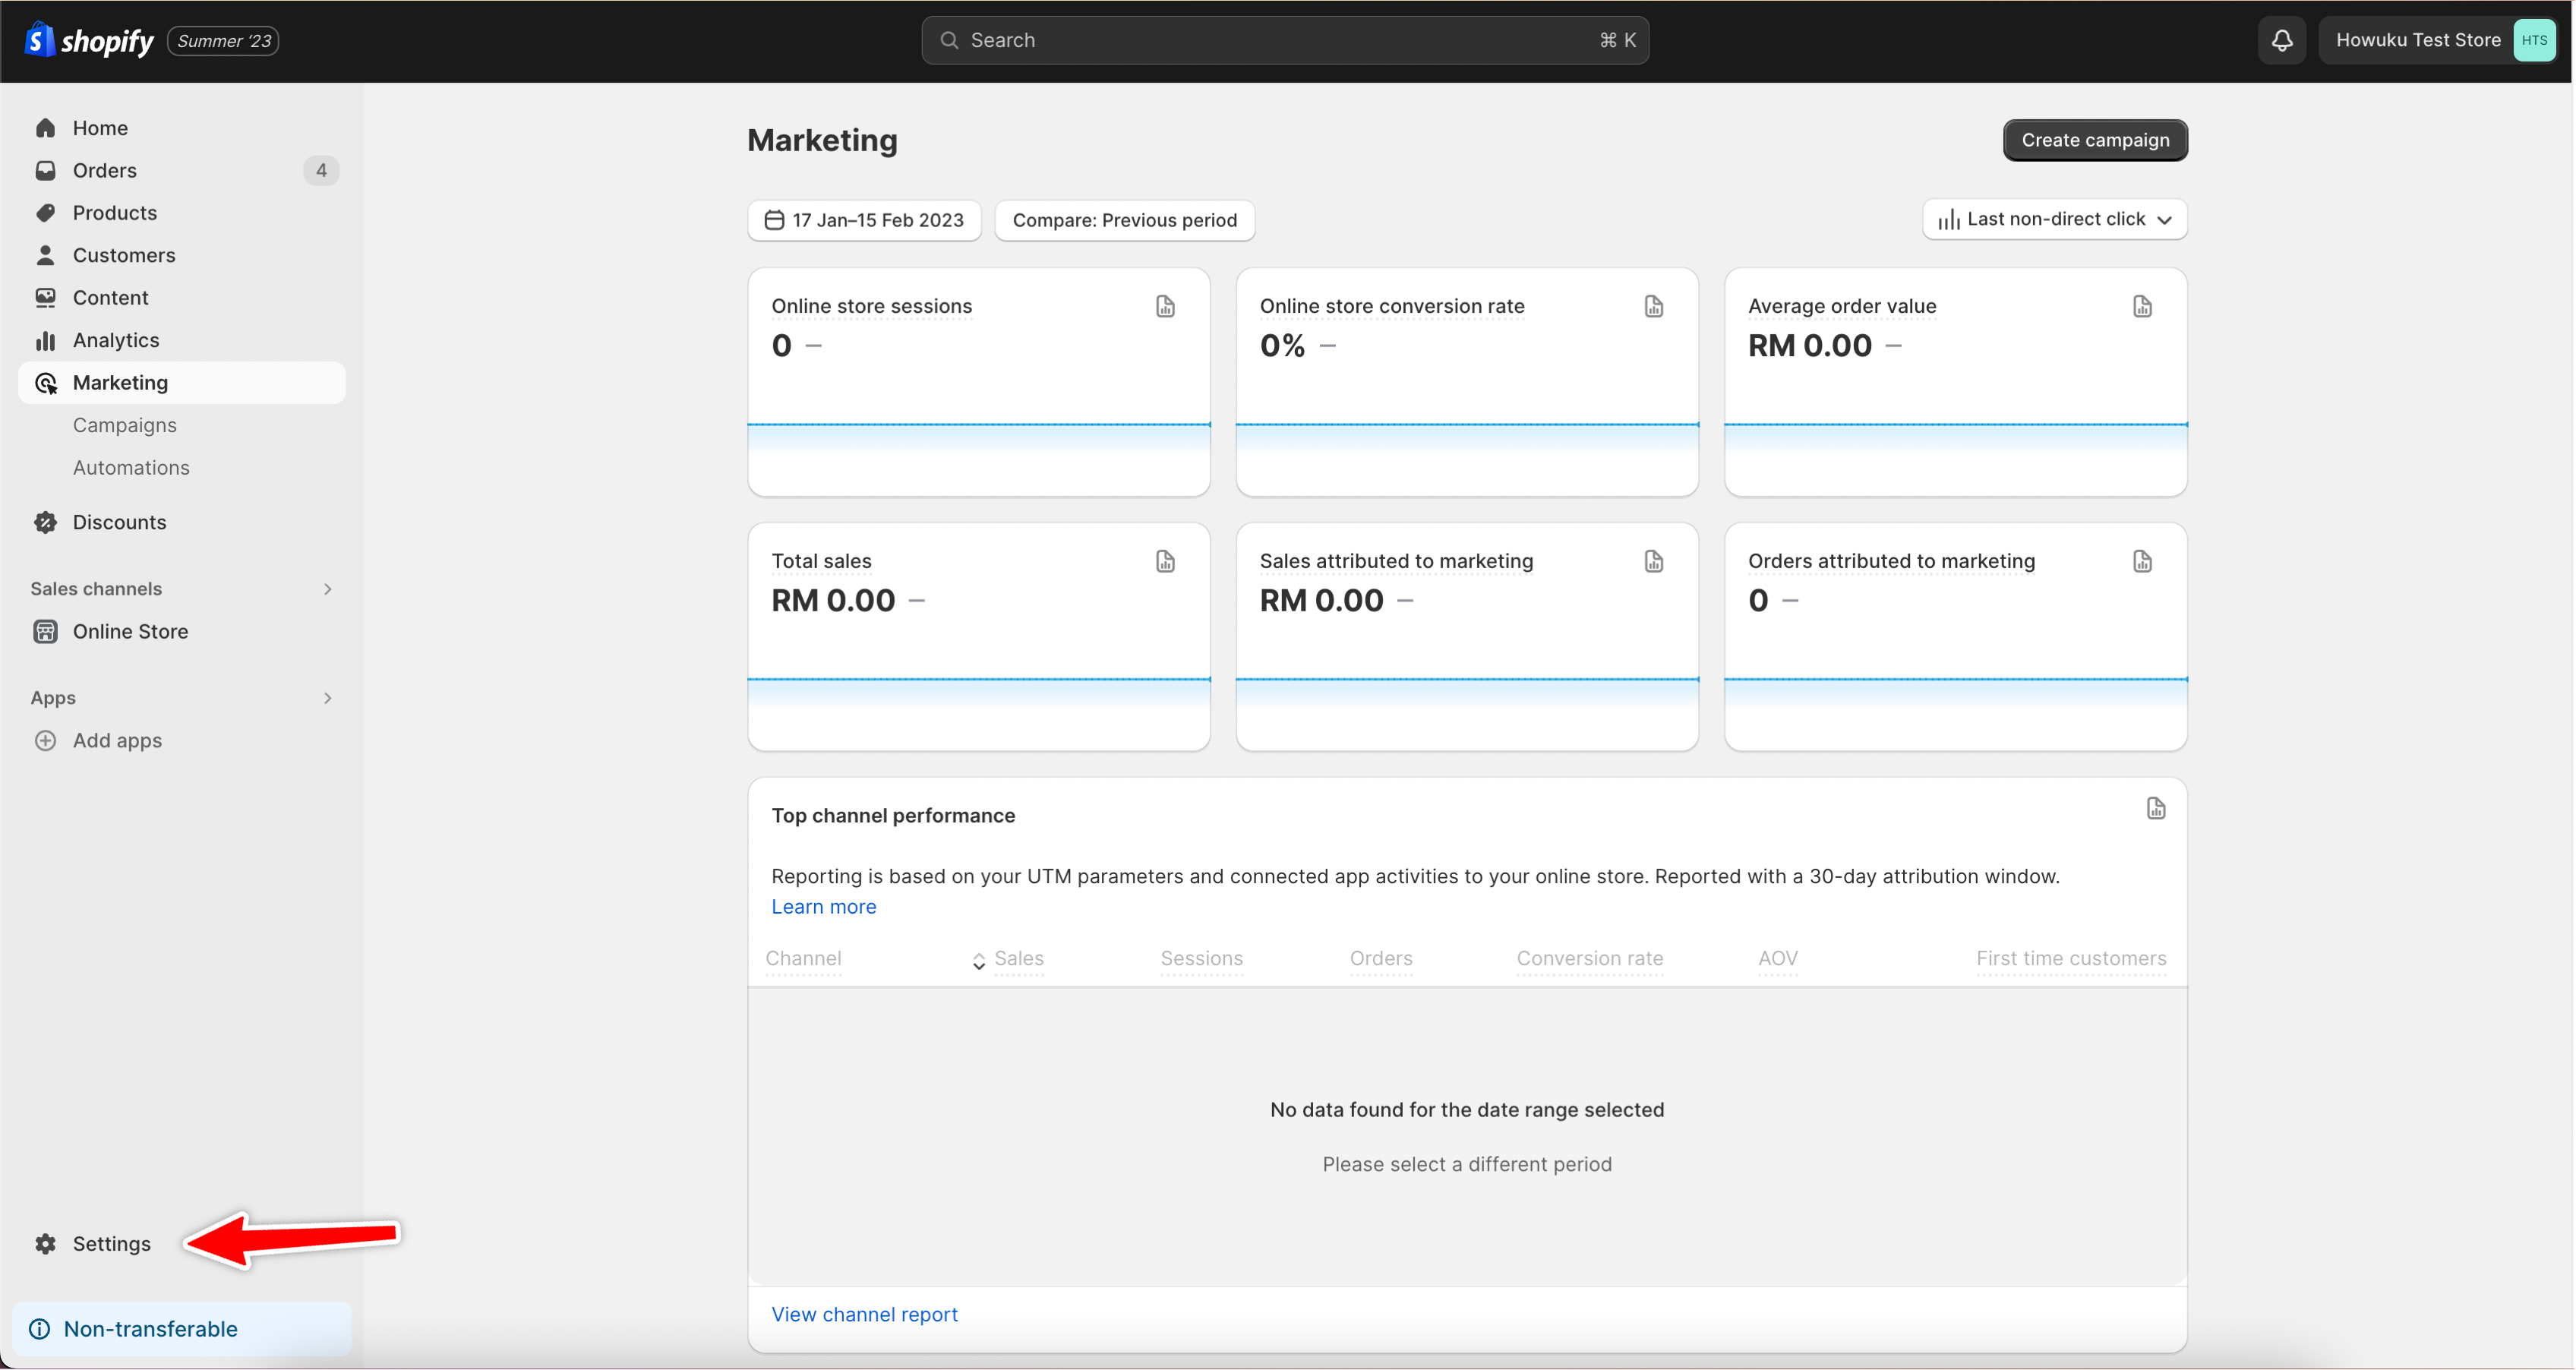Expand the Apps section chevron
This screenshot has height=1370, width=2576.
point(327,698)
